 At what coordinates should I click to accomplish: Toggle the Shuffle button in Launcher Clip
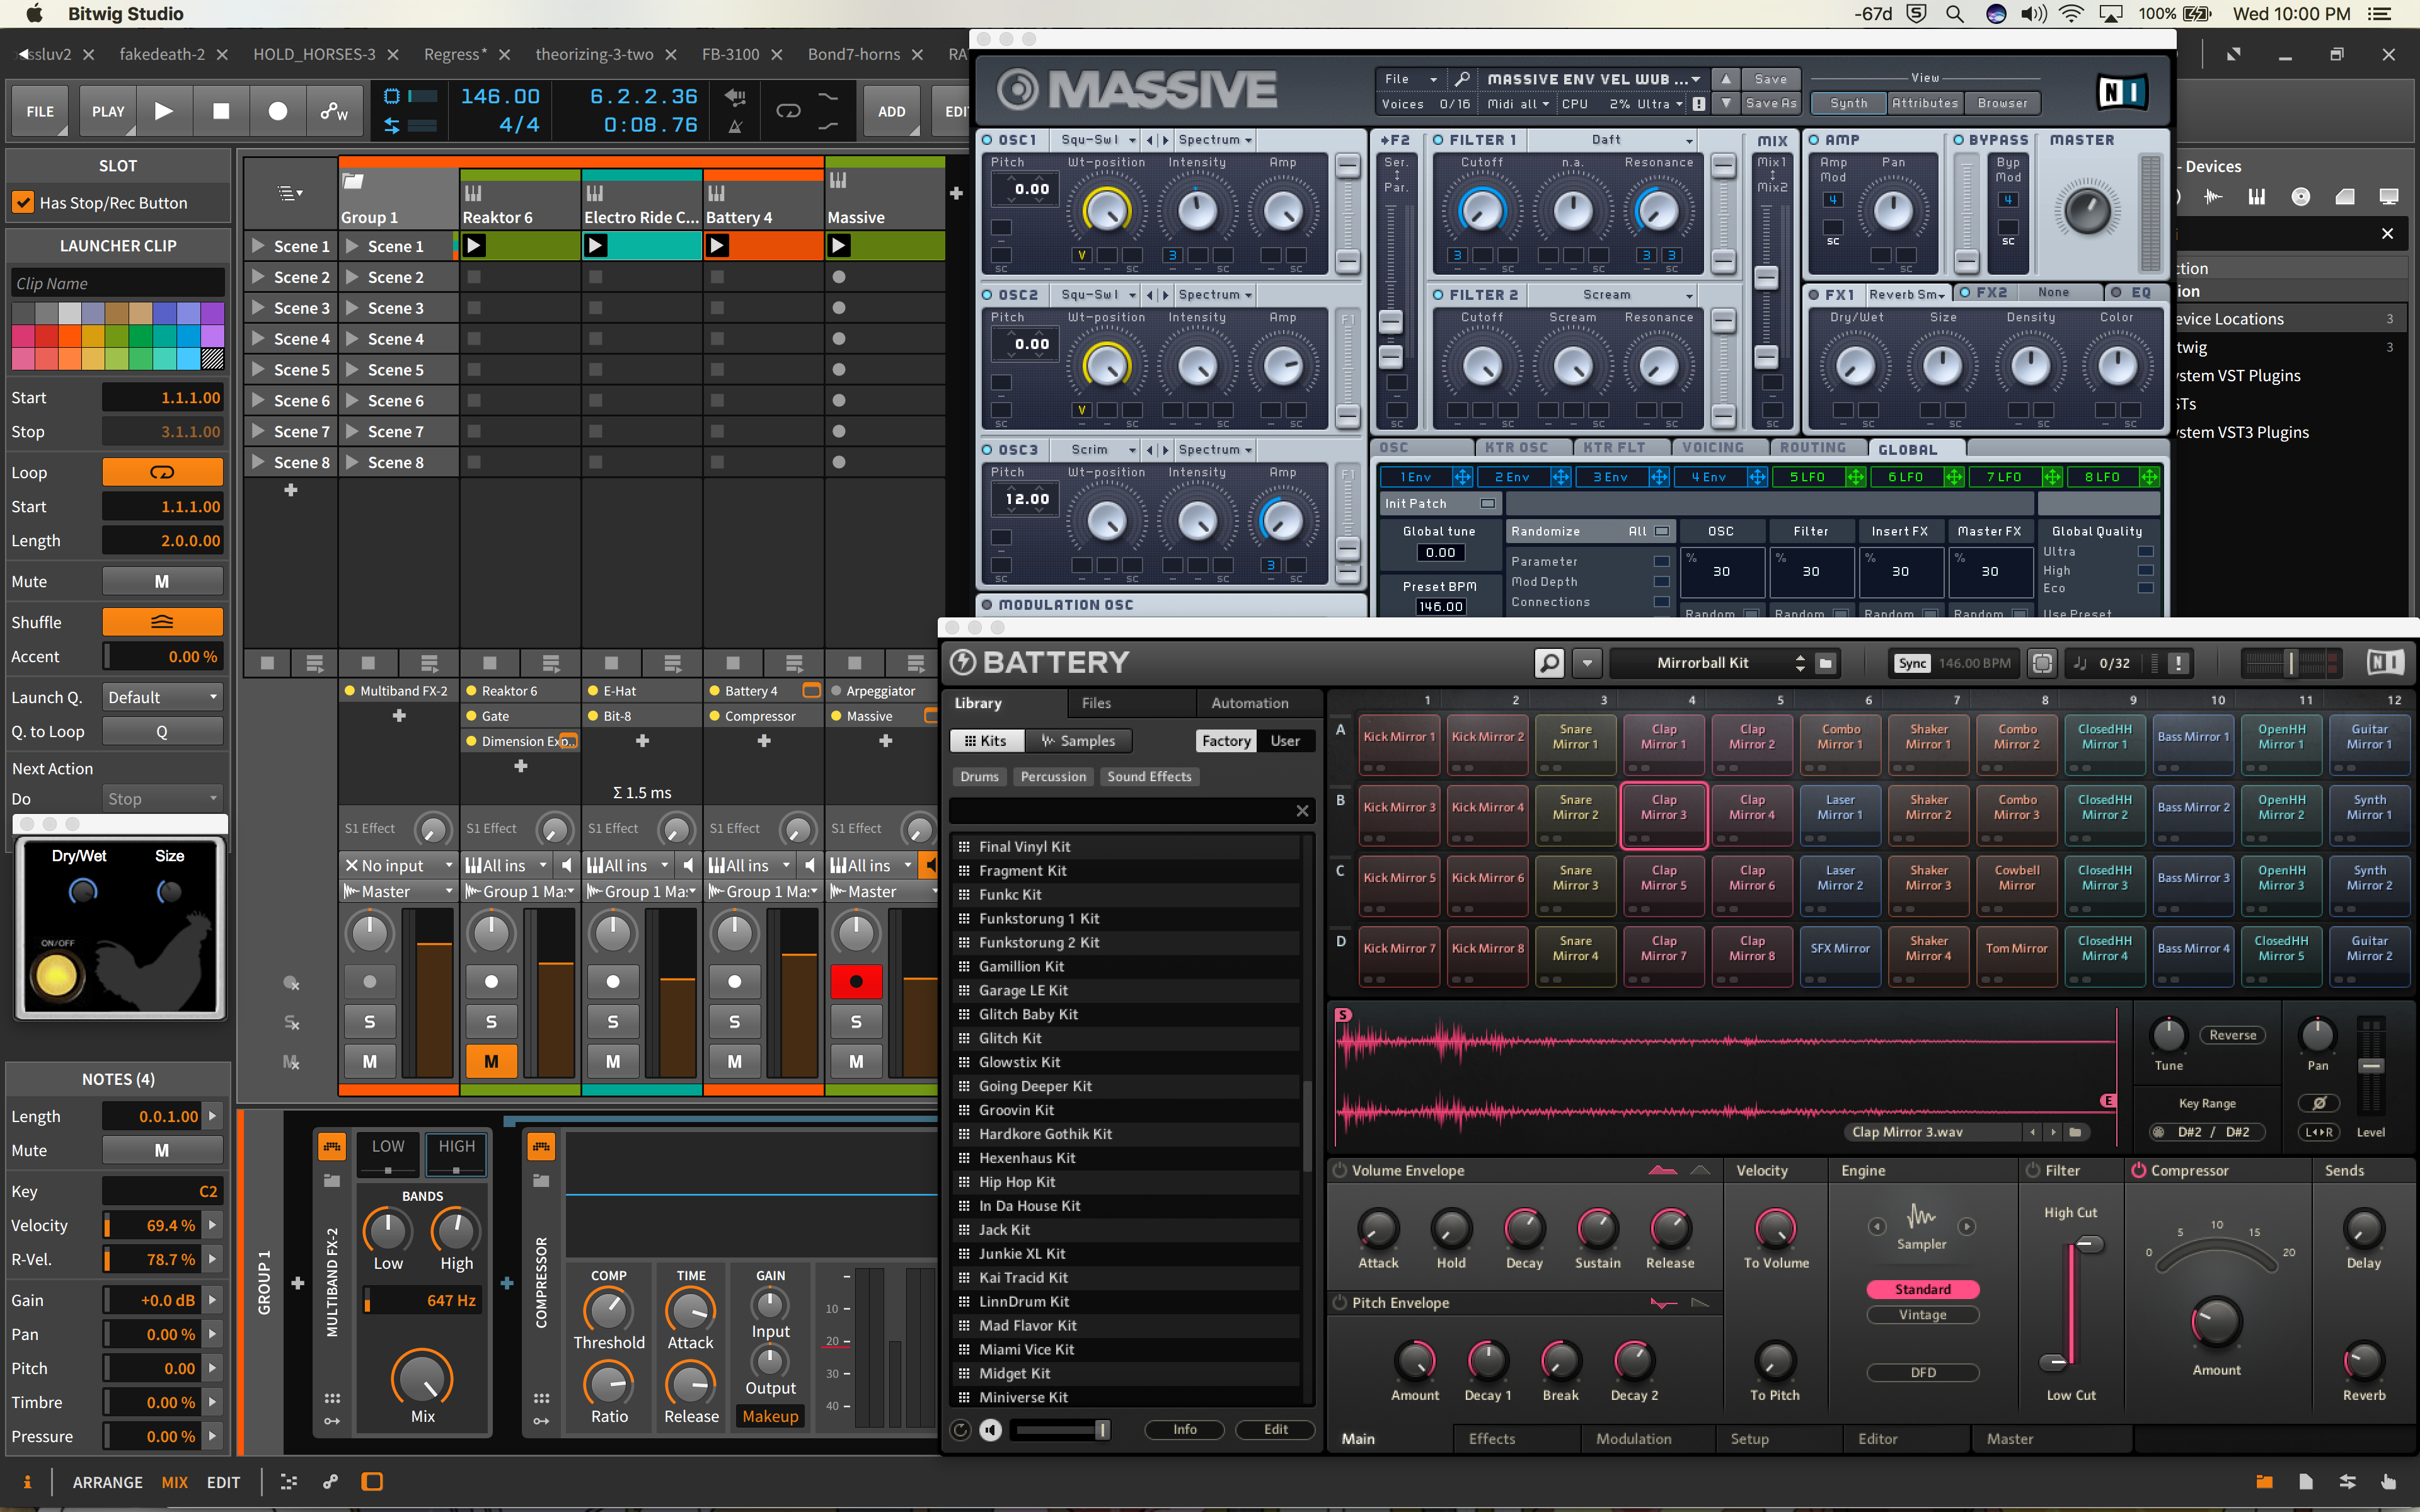tap(162, 622)
